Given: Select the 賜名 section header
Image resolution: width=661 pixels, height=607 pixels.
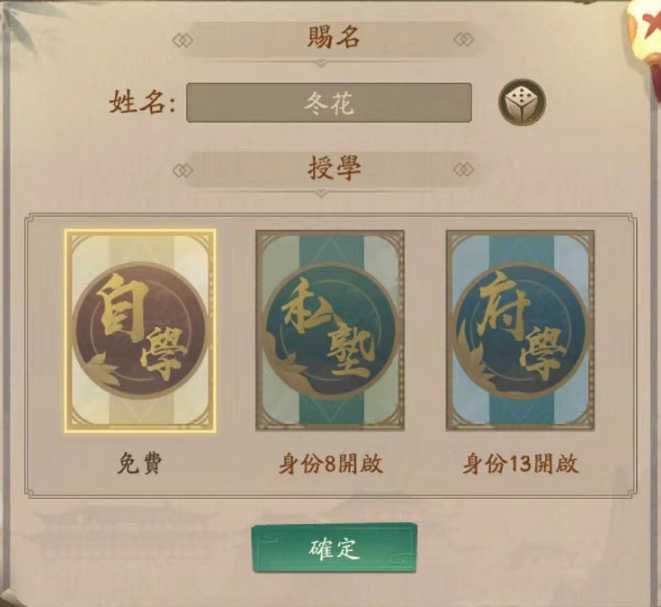Looking at the screenshot, I should point(333,37).
